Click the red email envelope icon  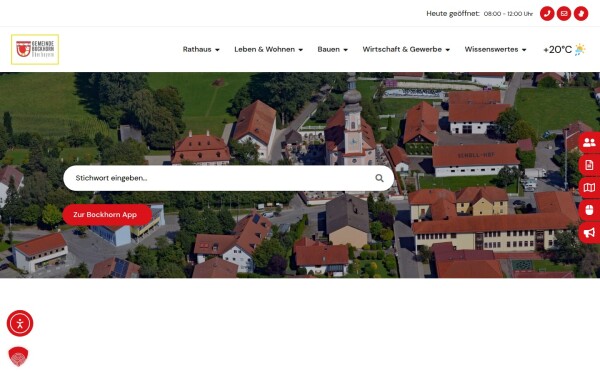click(564, 14)
